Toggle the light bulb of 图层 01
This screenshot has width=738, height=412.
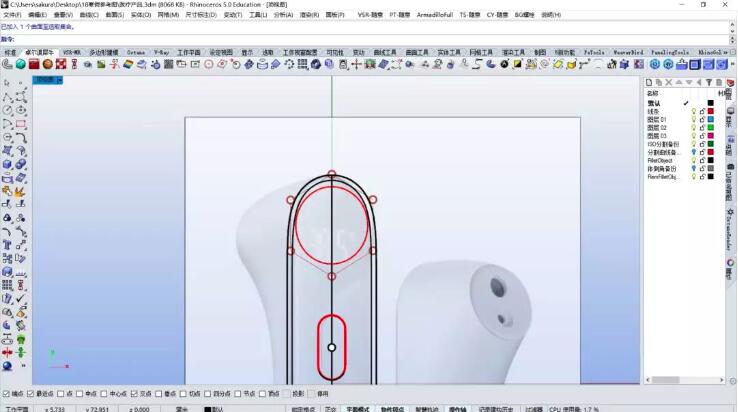click(x=693, y=120)
